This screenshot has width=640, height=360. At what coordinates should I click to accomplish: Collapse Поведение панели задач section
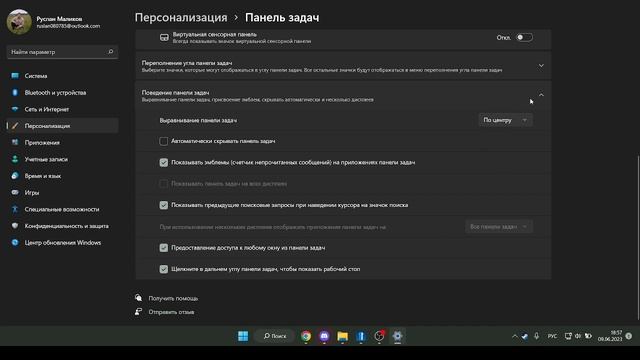pos(541,95)
